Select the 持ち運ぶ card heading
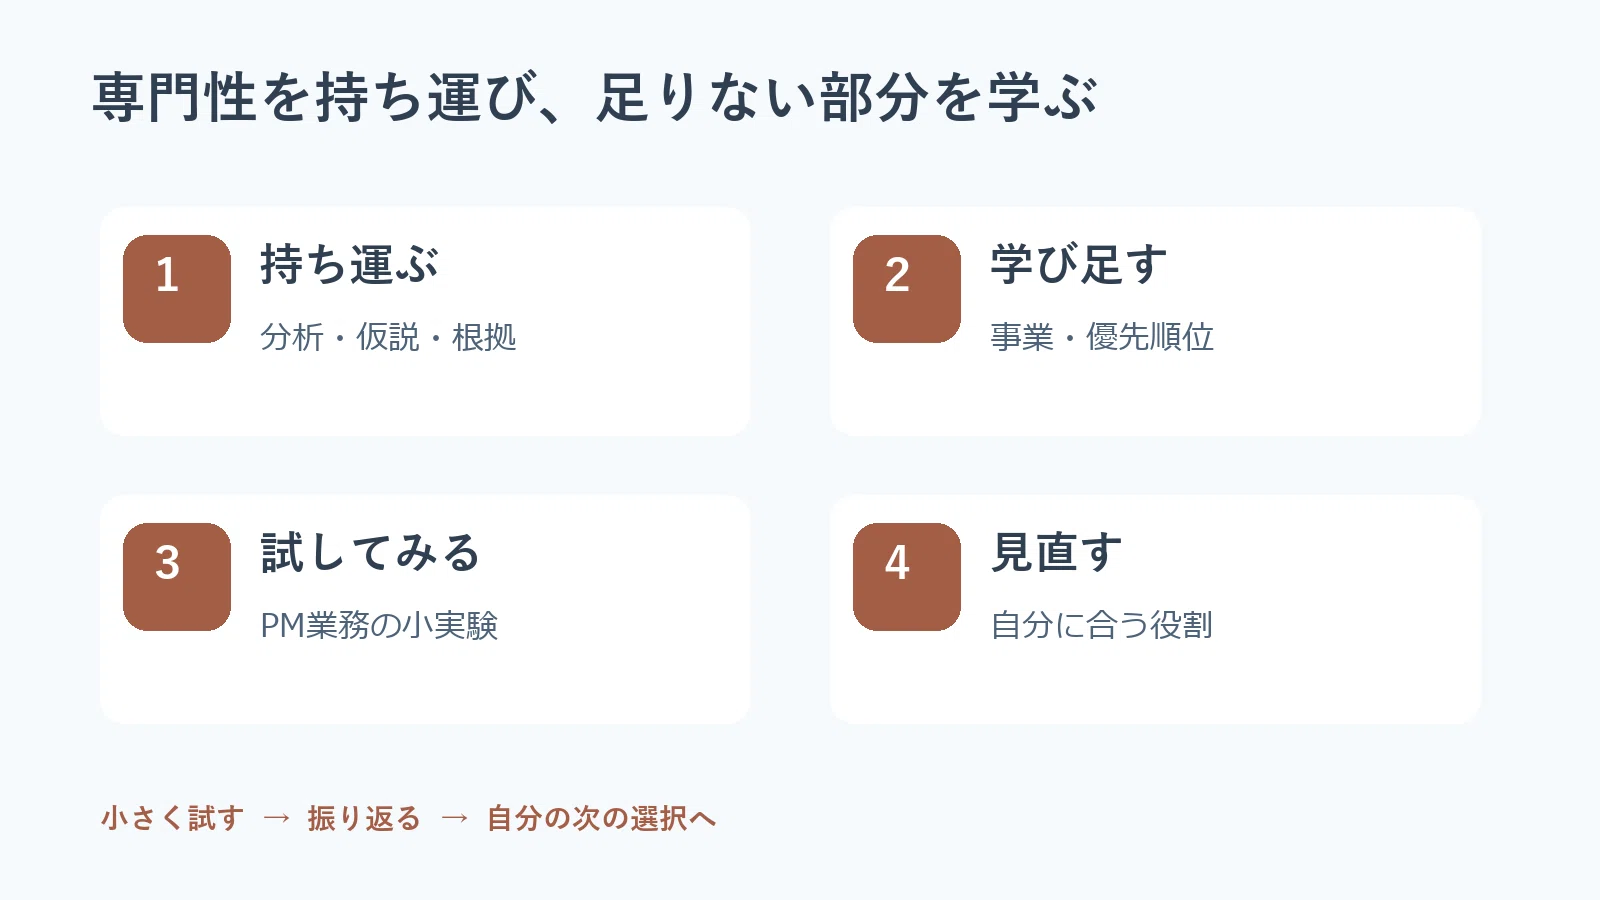This screenshot has height=900, width=1600. pyautogui.click(x=349, y=265)
